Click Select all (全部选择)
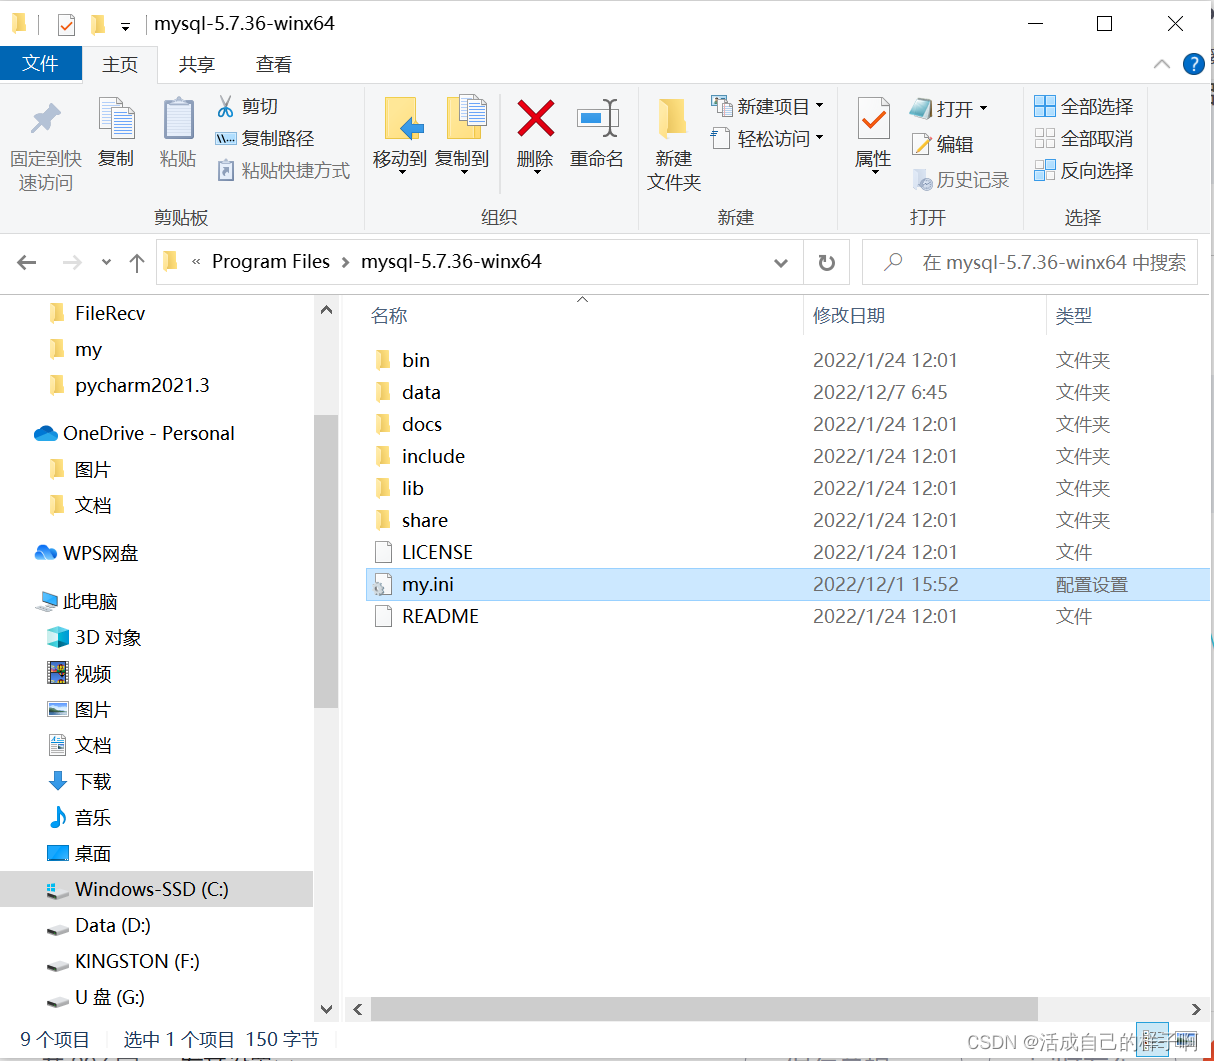This screenshot has height=1061, width=1214. tap(1084, 106)
